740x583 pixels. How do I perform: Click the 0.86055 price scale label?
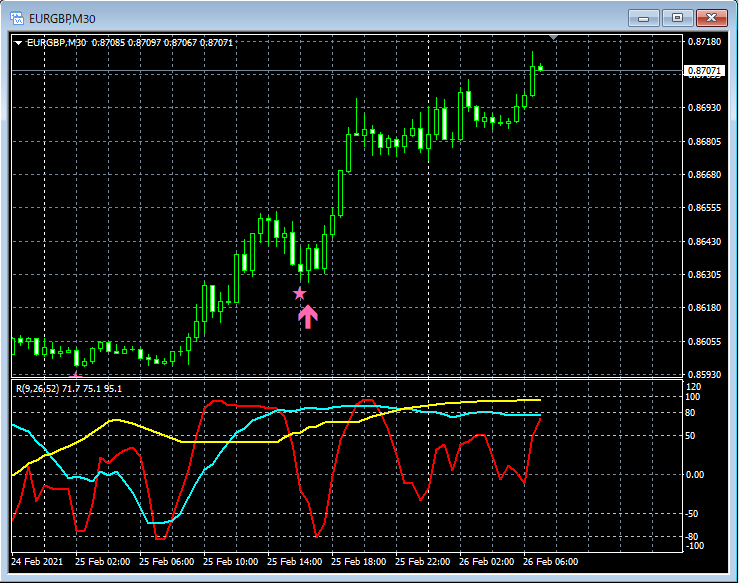(704, 342)
